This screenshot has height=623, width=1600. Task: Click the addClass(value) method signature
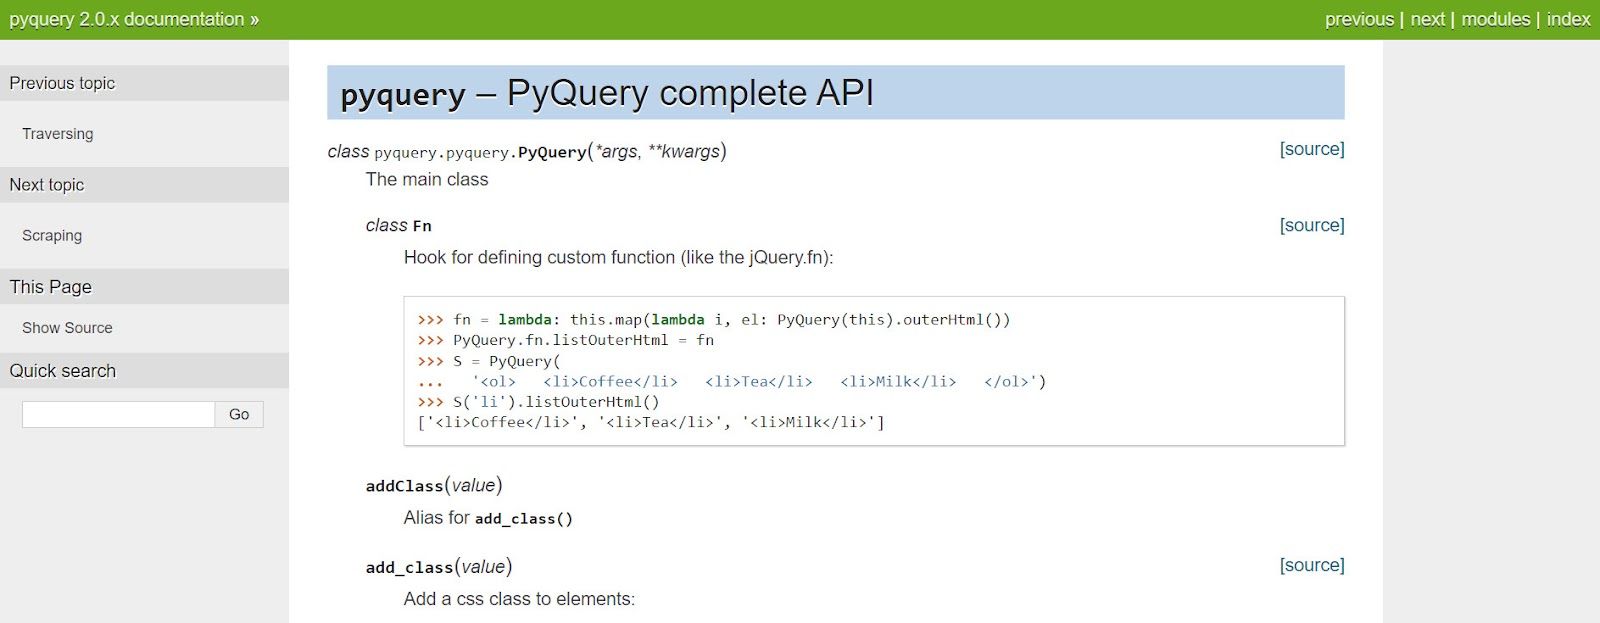coord(434,486)
